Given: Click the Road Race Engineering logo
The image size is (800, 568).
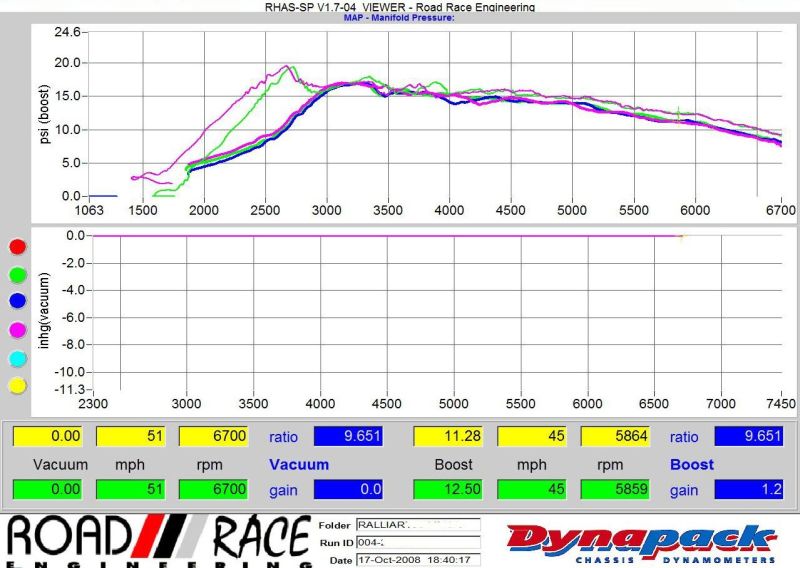Looking at the screenshot, I should (x=158, y=540).
